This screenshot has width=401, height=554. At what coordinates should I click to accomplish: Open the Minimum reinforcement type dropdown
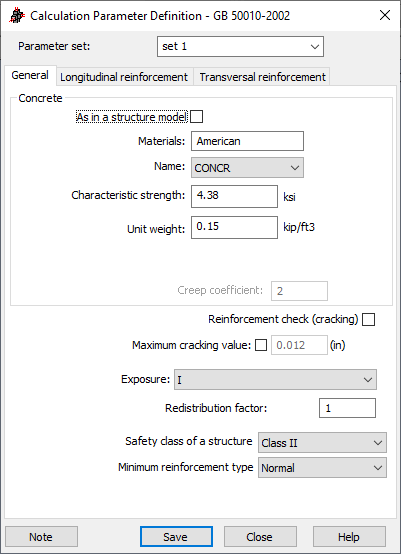tap(322, 468)
